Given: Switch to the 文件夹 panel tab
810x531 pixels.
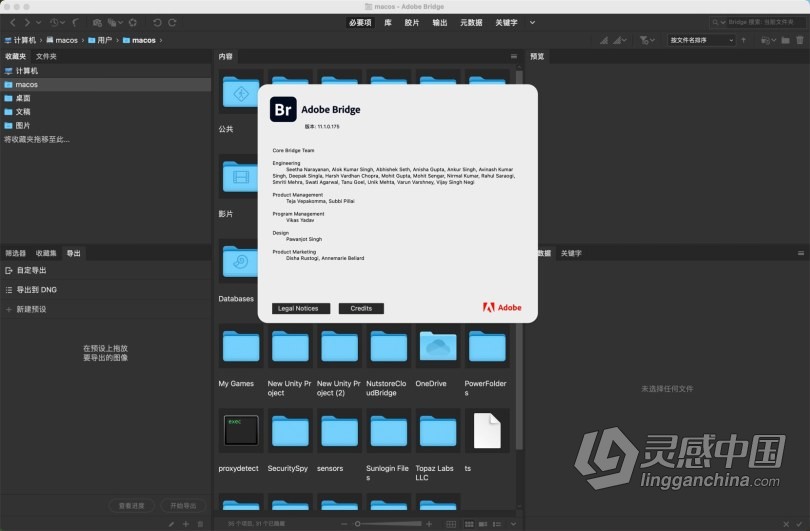Looking at the screenshot, I should tap(46, 56).
